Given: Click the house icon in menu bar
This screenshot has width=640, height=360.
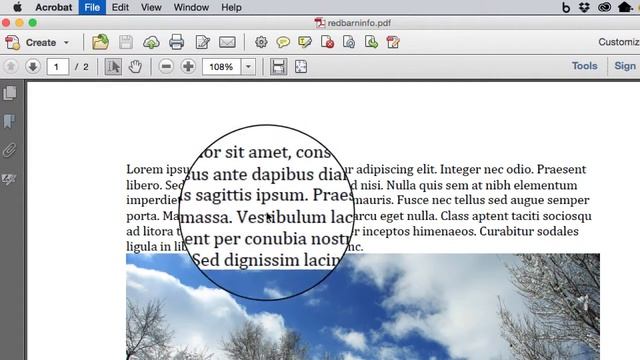Looking at the screenshot, I should coord(625,7).
